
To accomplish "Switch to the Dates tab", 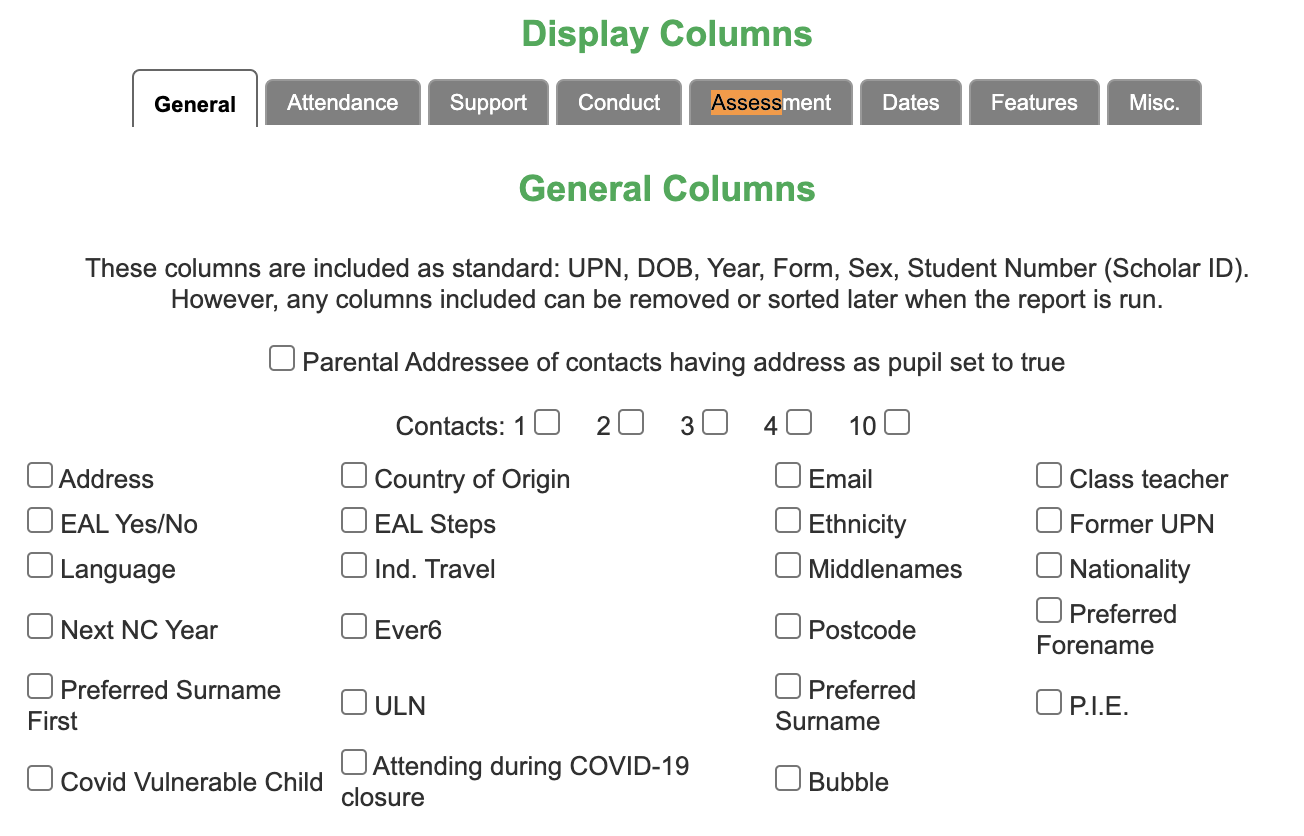I will [x=911, y=102].
